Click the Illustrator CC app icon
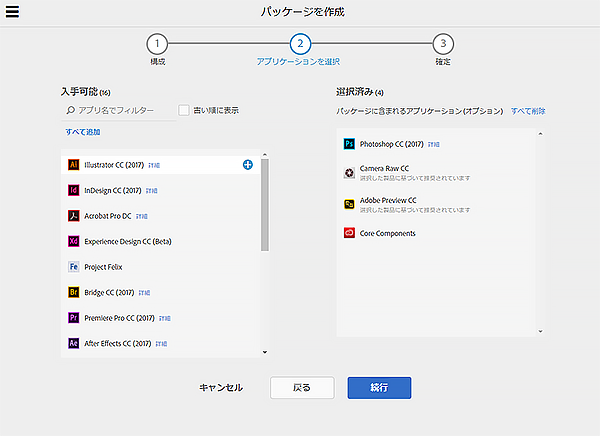The width and height of the screenshot is (600, 436). point(73,165)
